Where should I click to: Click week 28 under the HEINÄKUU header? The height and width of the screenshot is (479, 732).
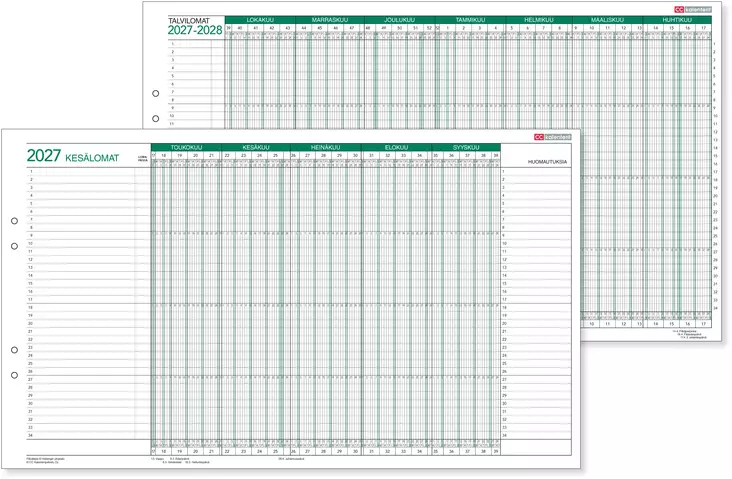tap(324, 155)
